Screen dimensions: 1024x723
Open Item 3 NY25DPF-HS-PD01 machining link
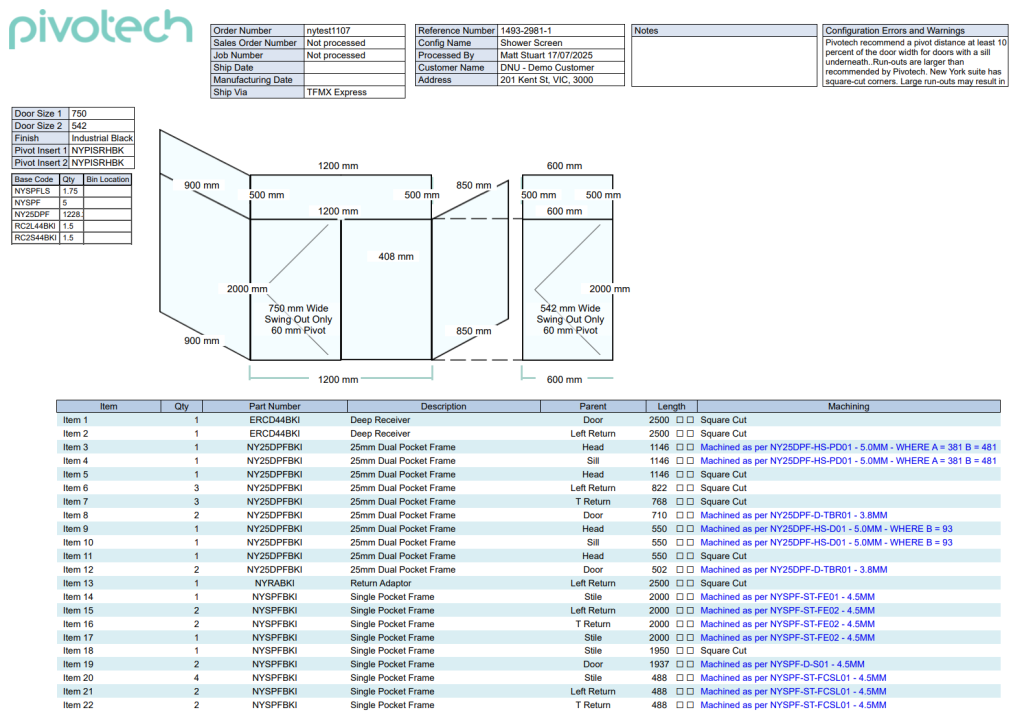click(848, 447)
